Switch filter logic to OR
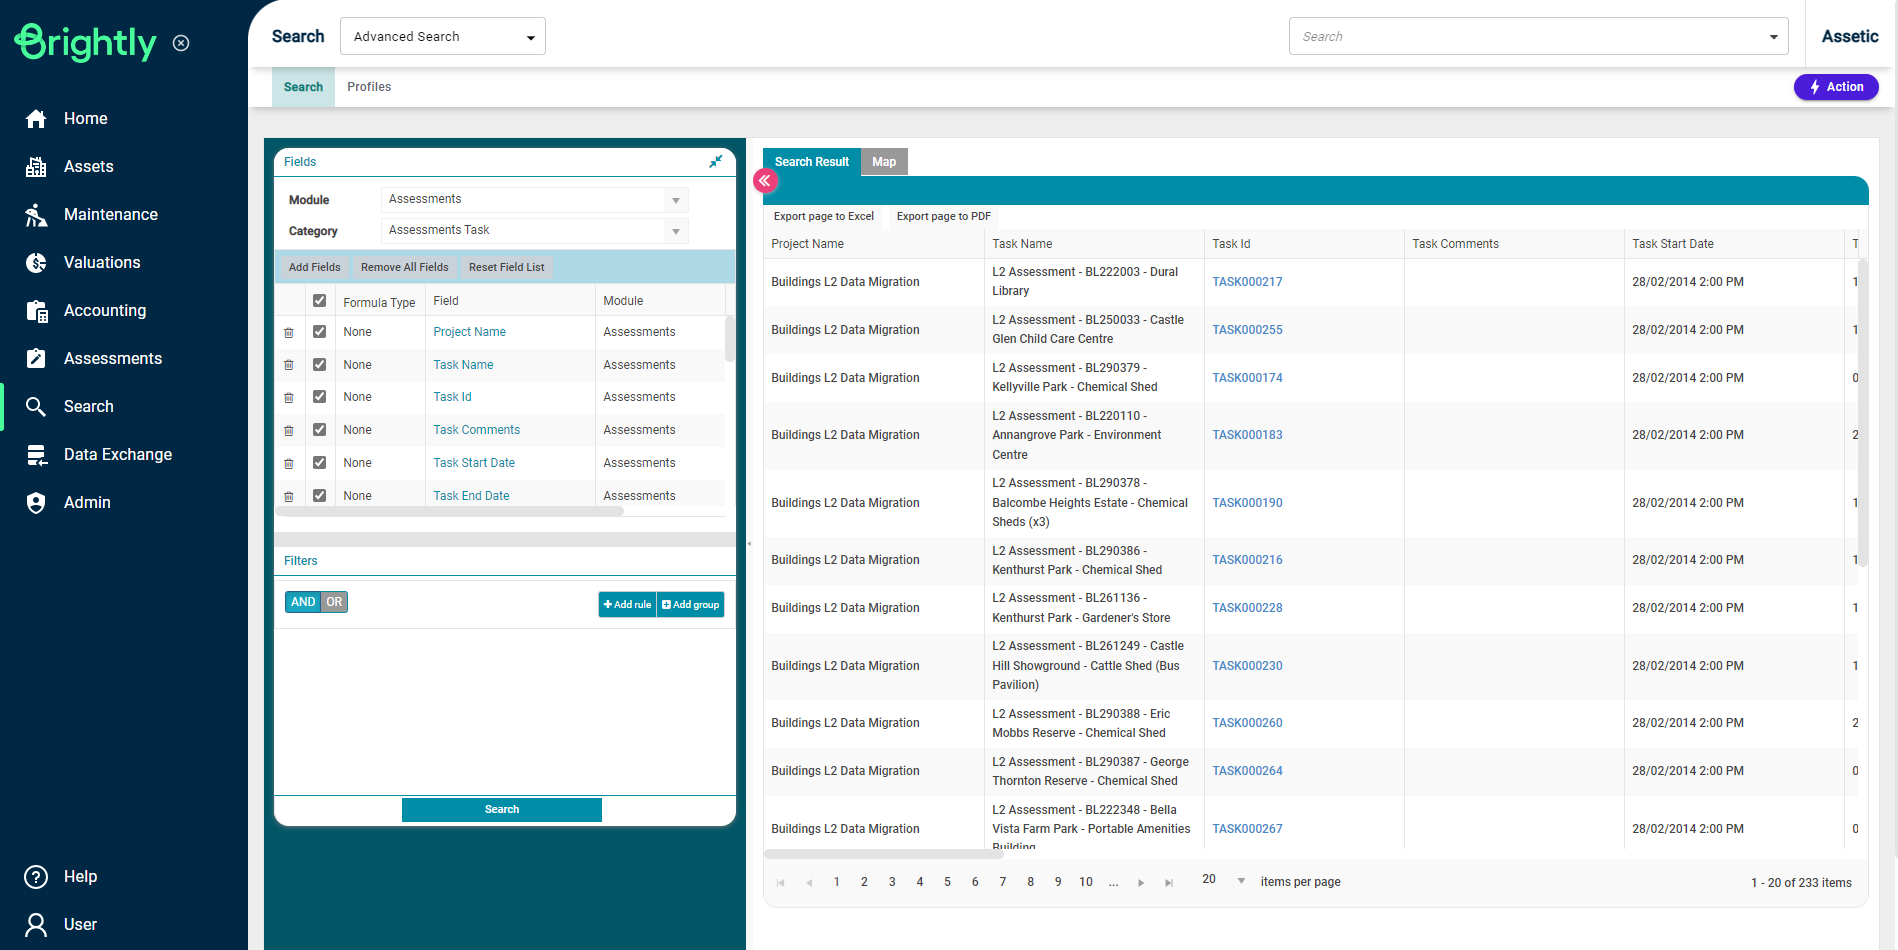Image resolution: width=1898 pixels, height=950 pixels. coord(334,602)
